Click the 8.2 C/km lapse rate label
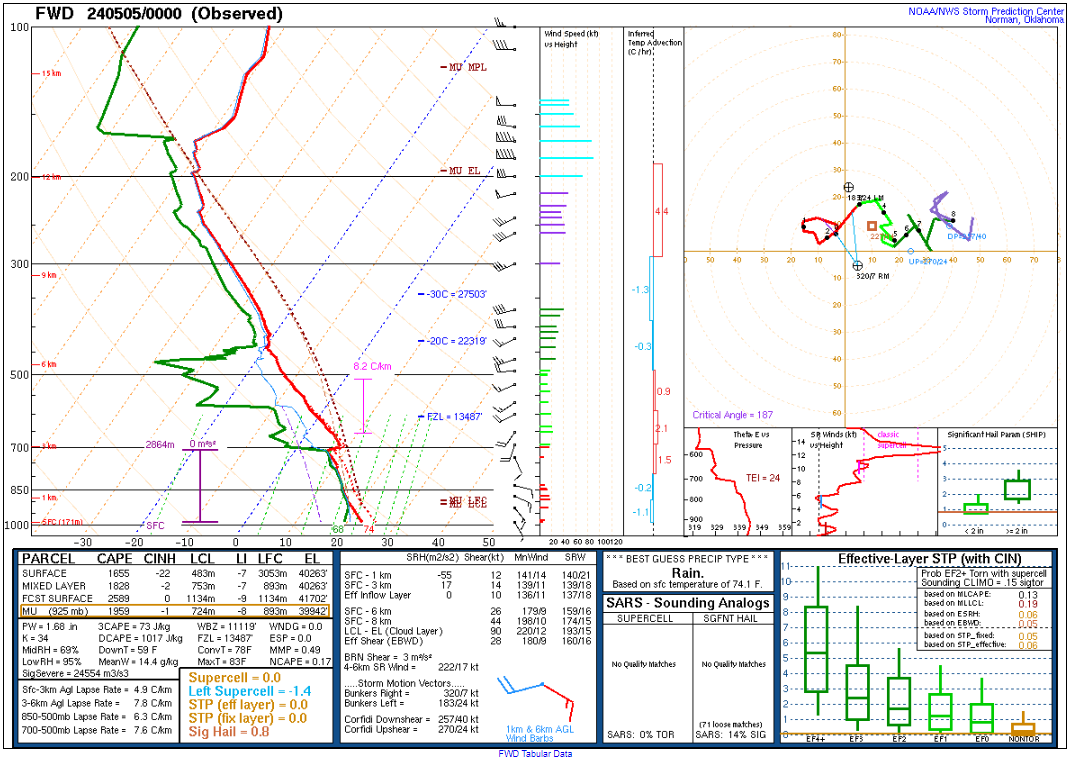 click(372, 367)
